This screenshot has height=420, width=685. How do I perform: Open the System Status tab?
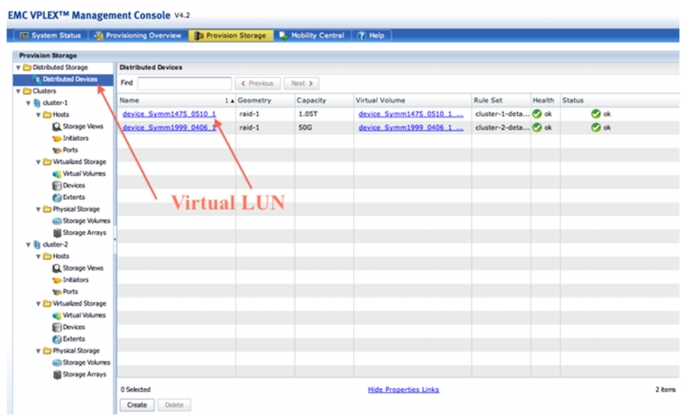click(51, 35)
